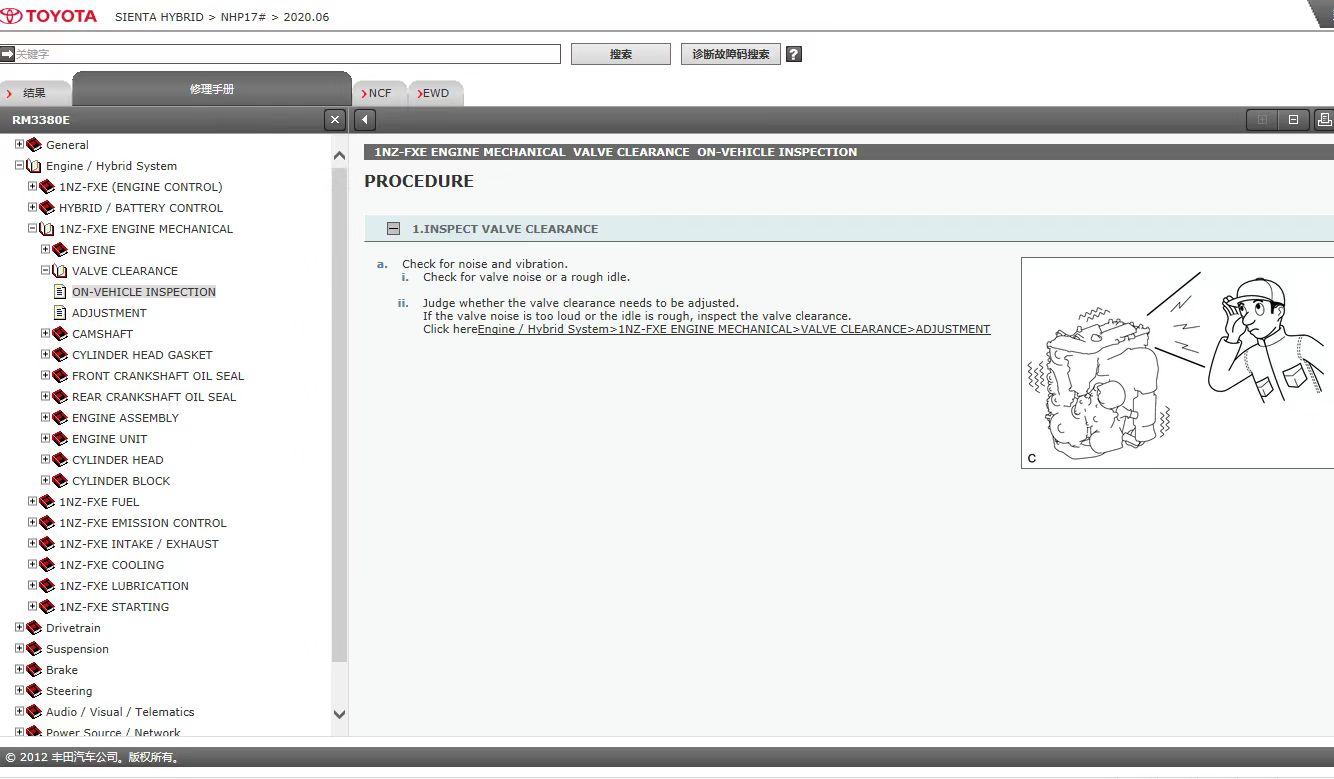Select 1NZ-FXE INTAKE / EXHAUST tree item
1334x779 pixels.
pos(139,544)
